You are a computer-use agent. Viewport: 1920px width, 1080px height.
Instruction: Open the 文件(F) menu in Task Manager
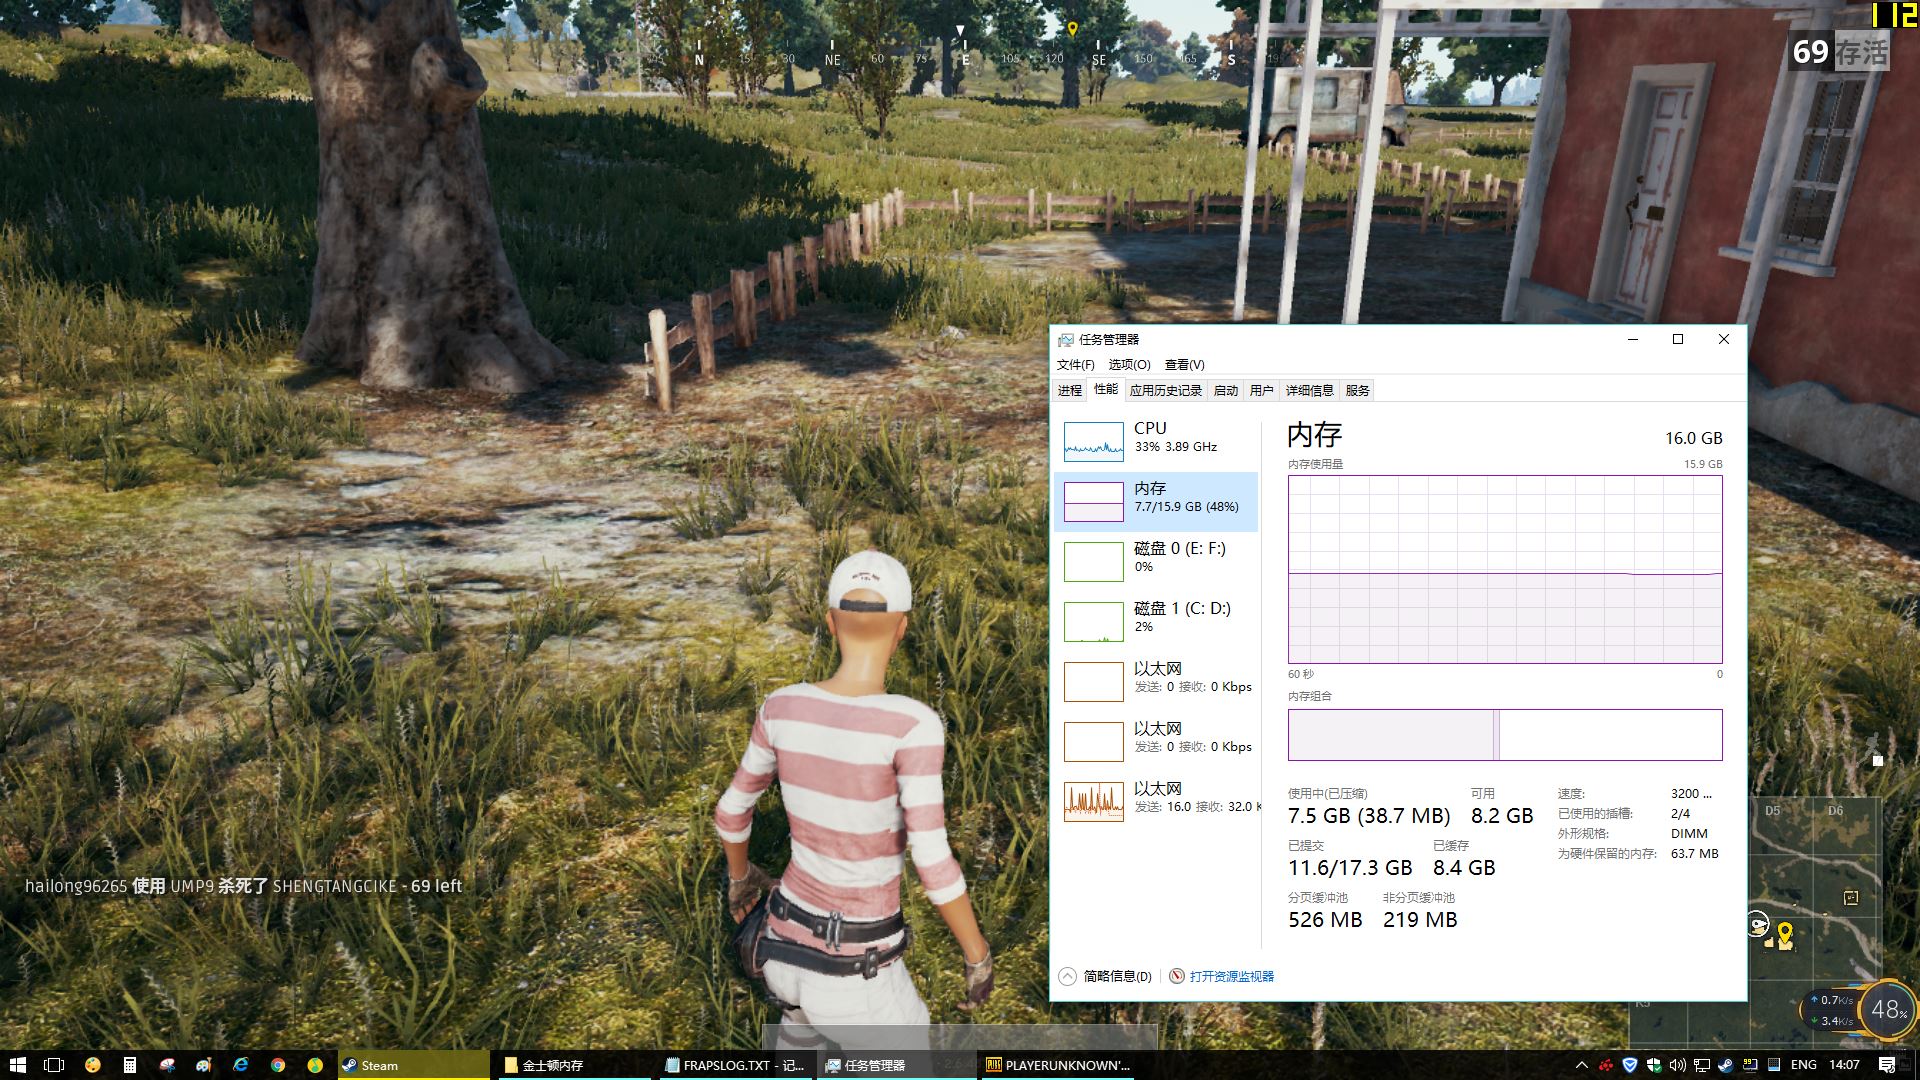point(1075,365)
